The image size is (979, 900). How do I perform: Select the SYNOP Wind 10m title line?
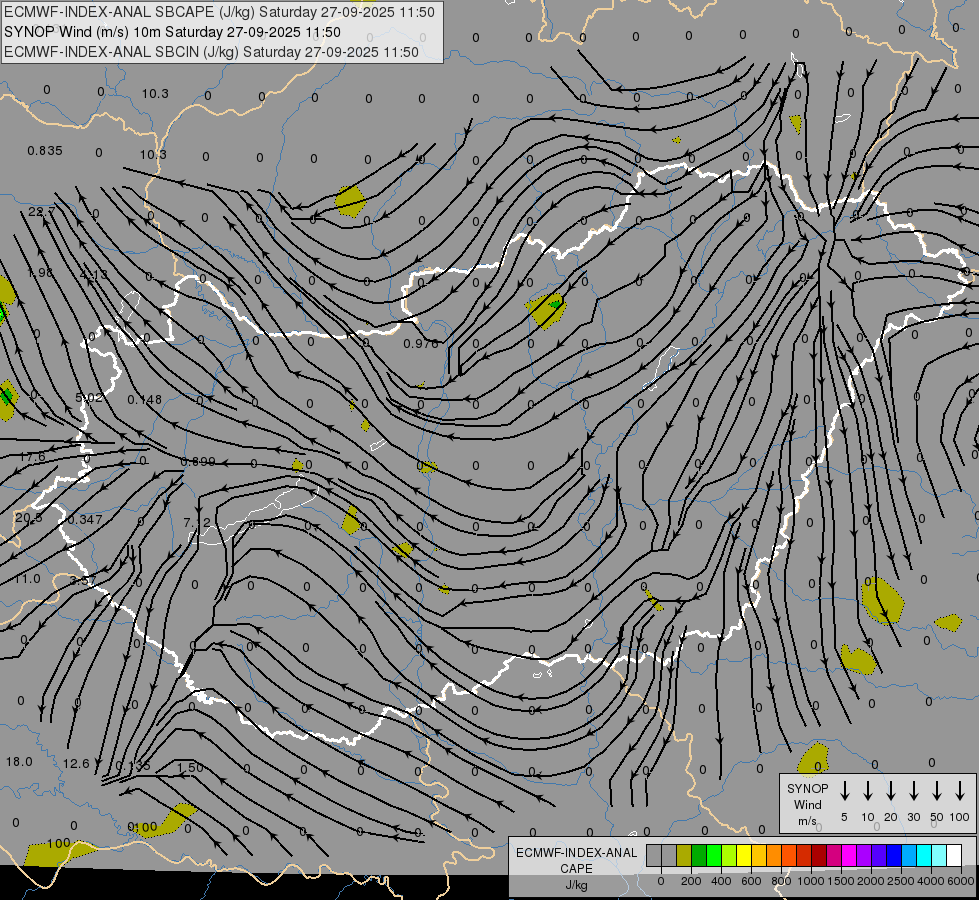(178, 32)
